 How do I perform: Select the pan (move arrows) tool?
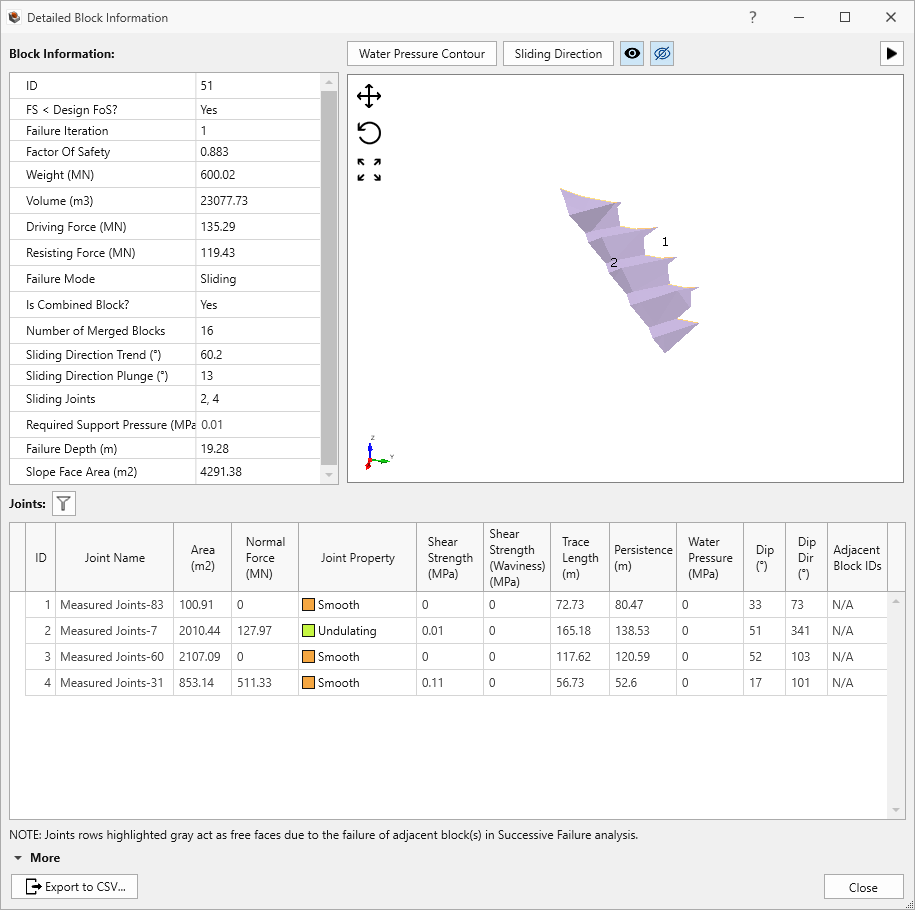pyautogui.click(x=369, y=97)
